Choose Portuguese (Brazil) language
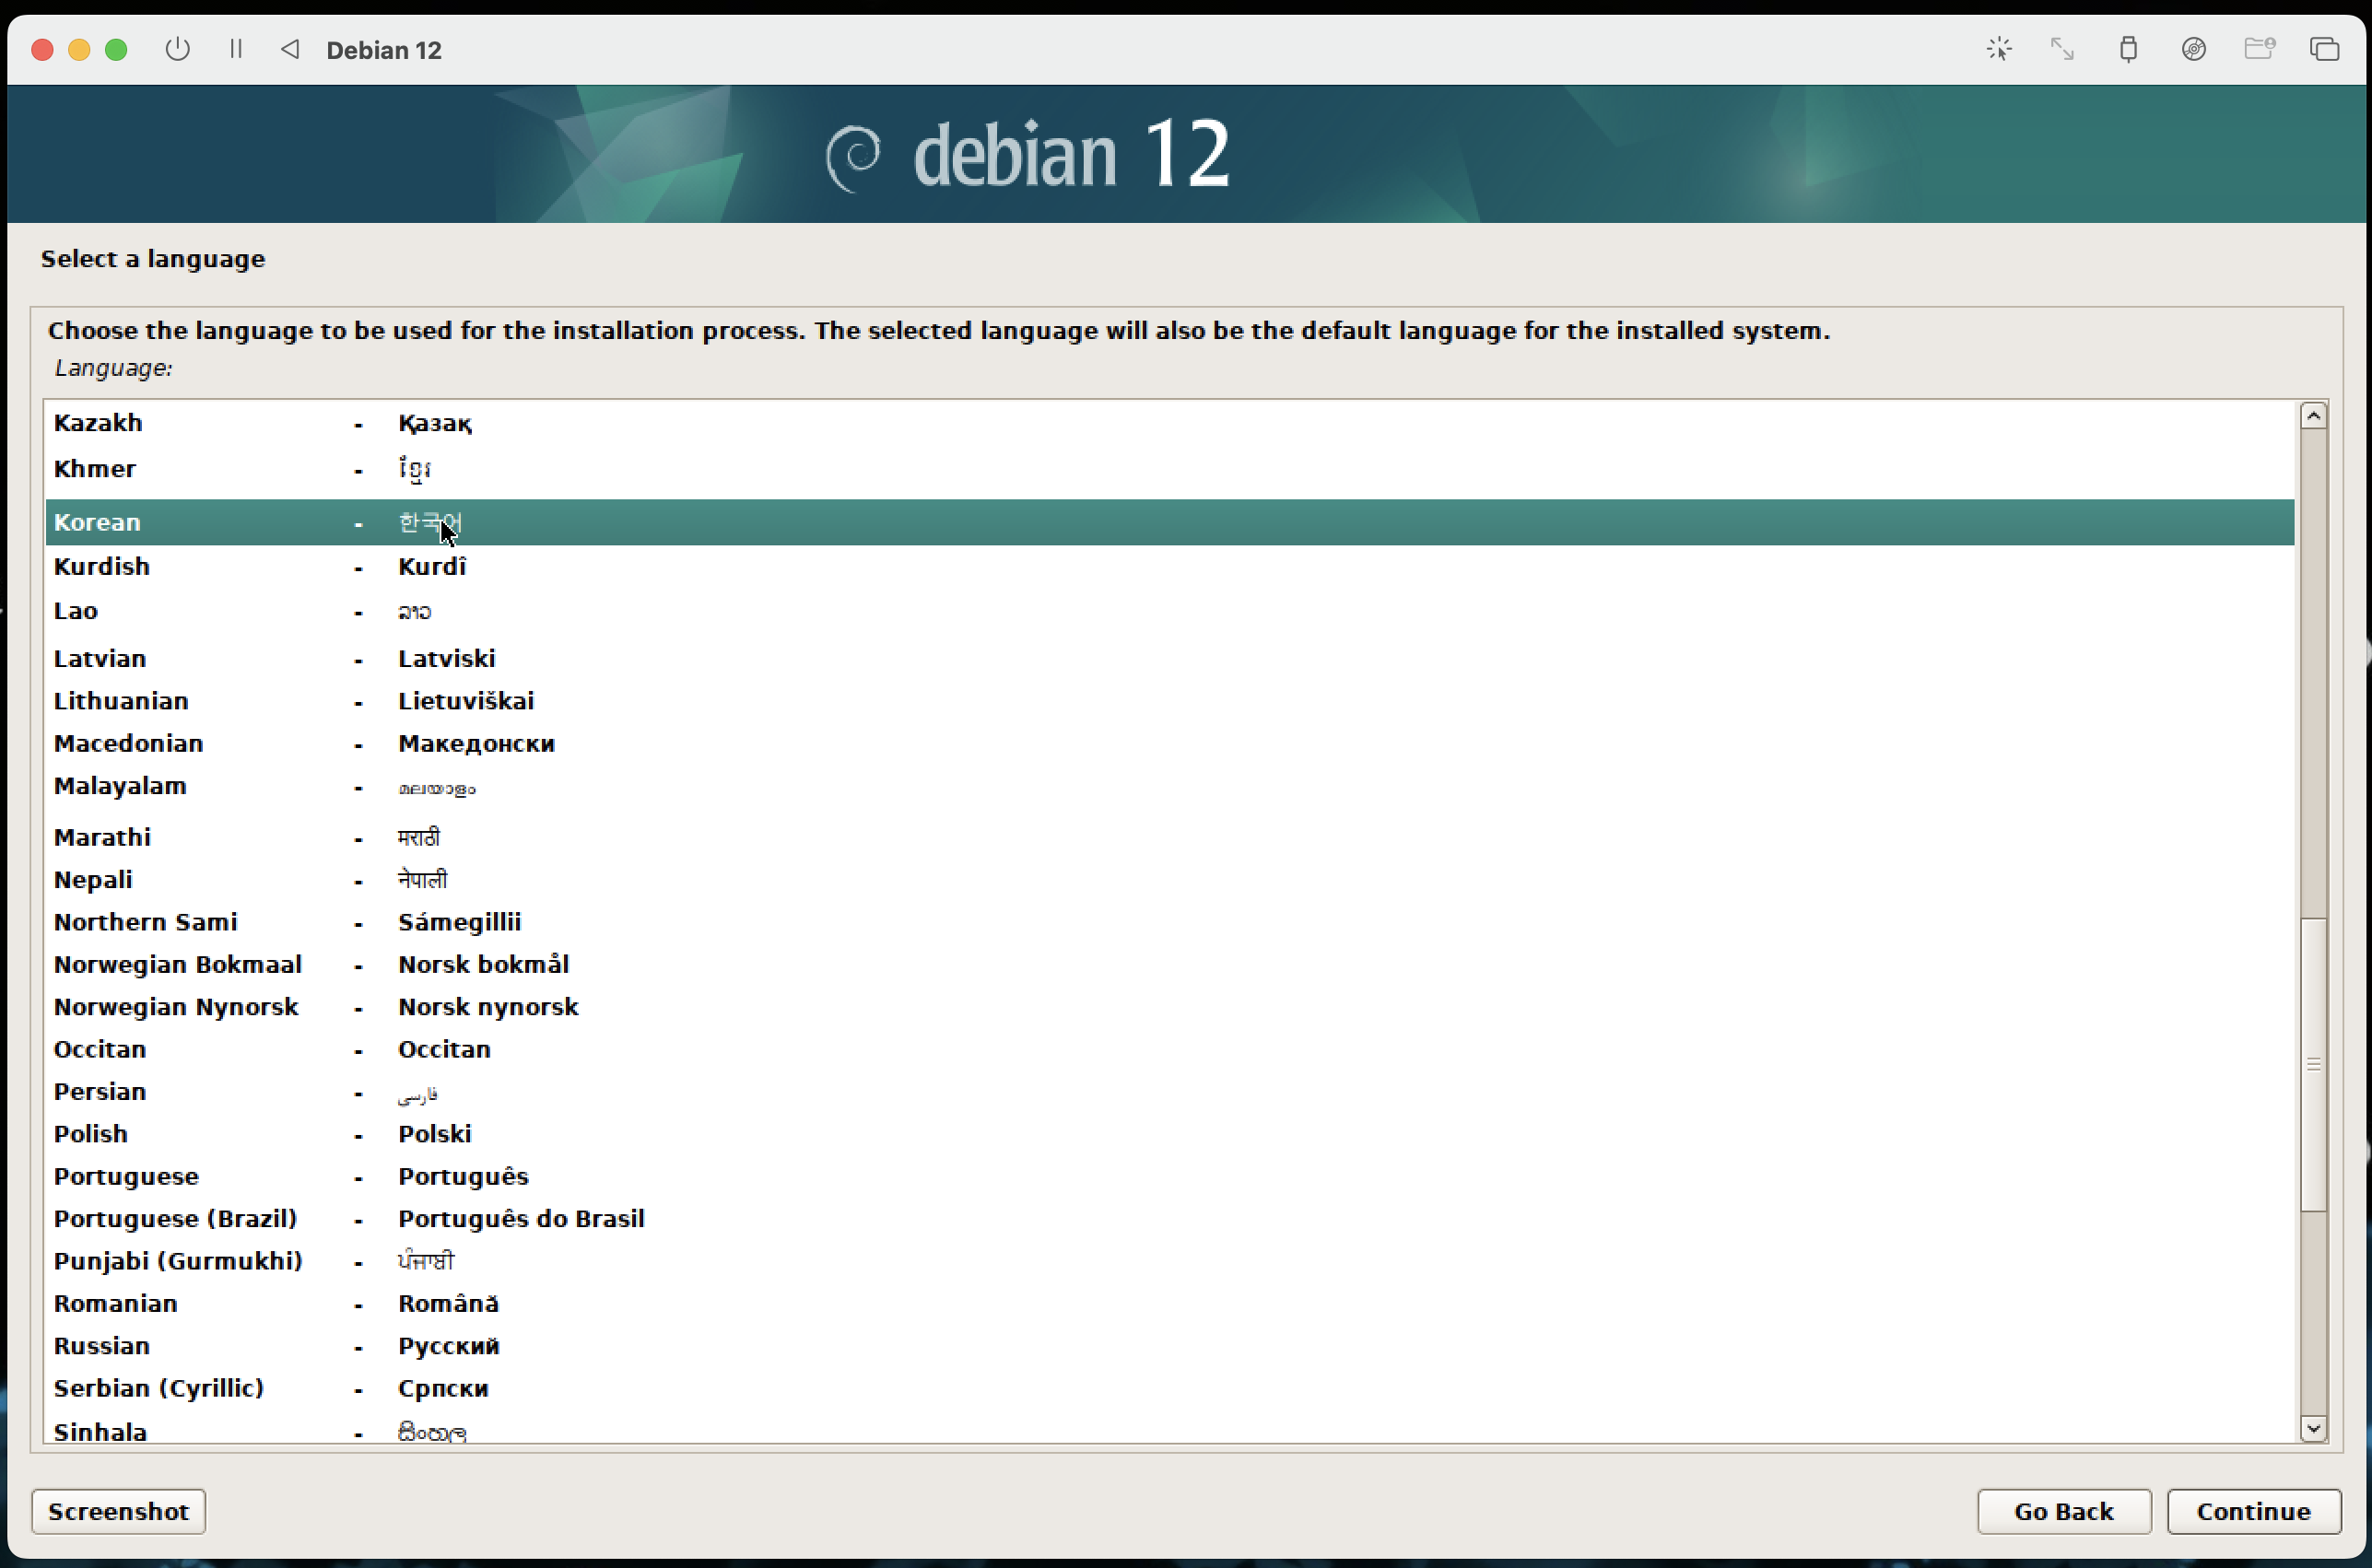The width and height of the screenshot is (2372, 1568). 1169,1219
